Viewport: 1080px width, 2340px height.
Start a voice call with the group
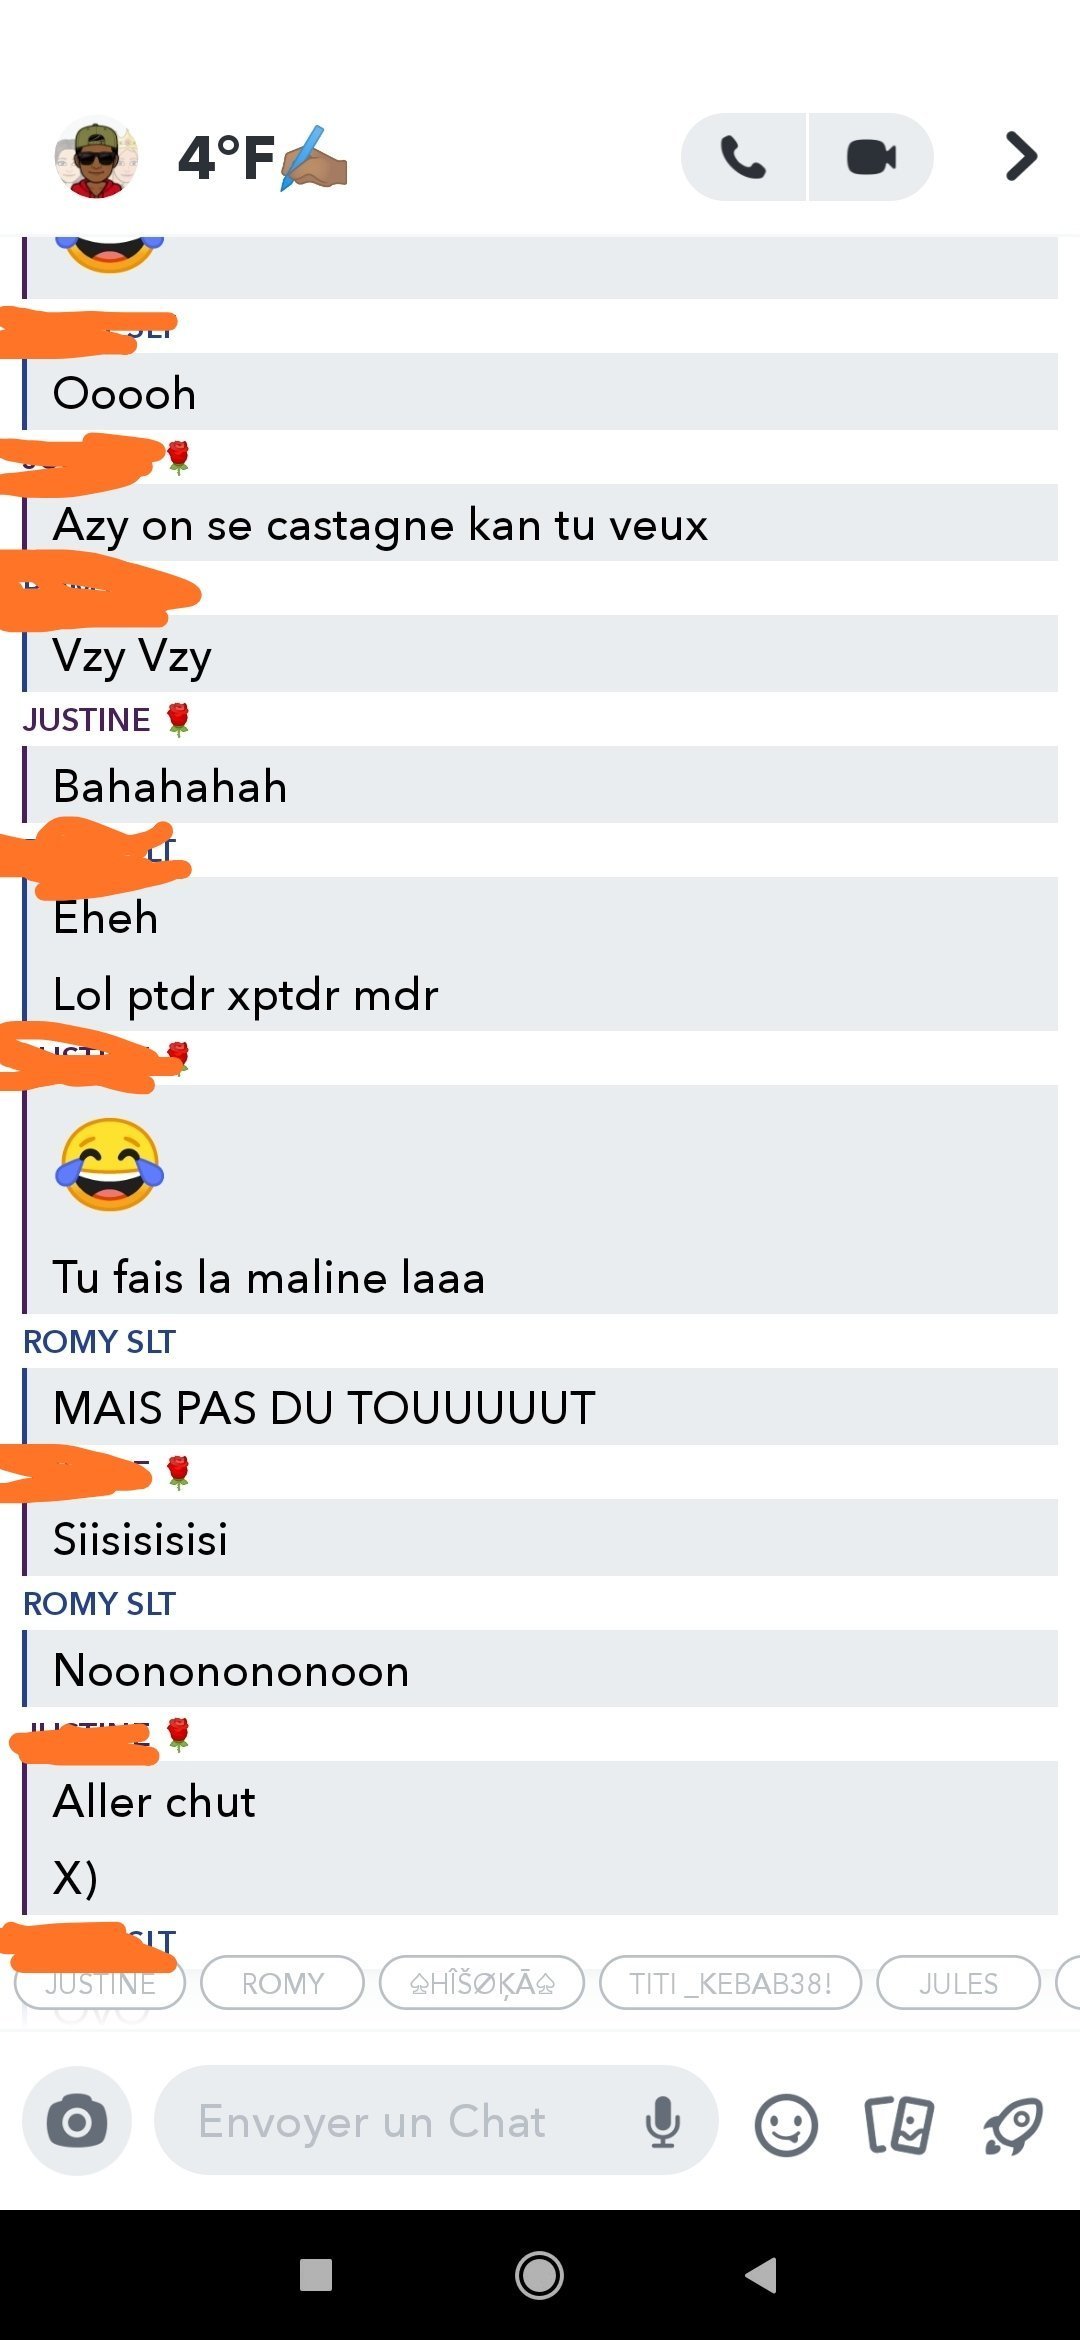tap(743, 157)
